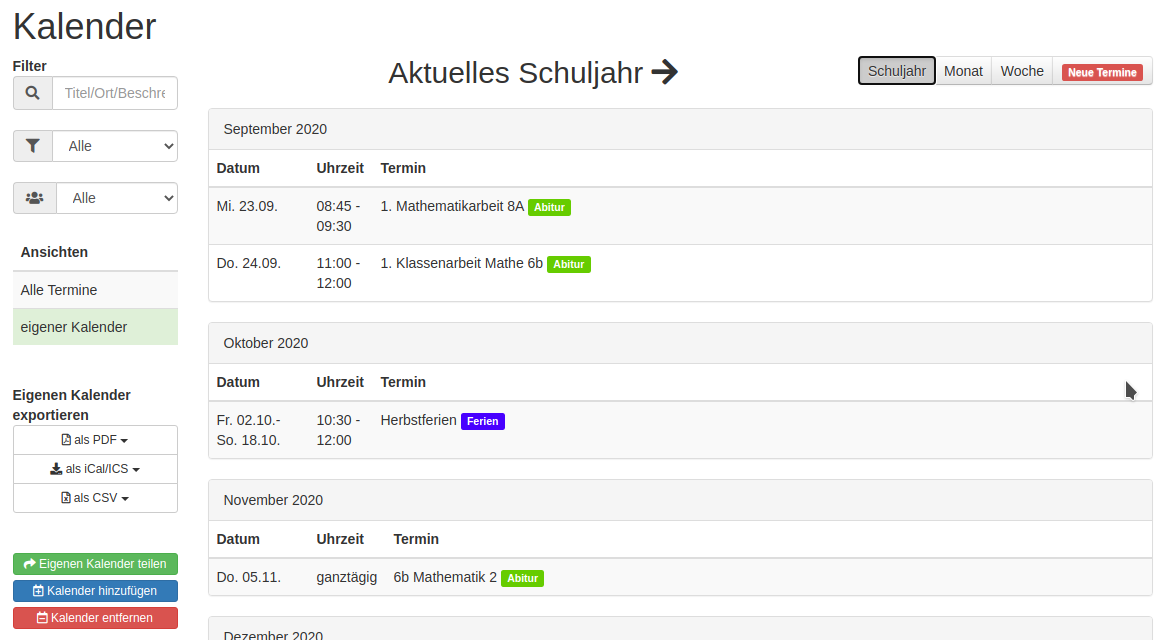Click Abitur tag on Klassenarbeit Mathe 6b
The height and width of the screenshot is (640, 1174).
569,264
